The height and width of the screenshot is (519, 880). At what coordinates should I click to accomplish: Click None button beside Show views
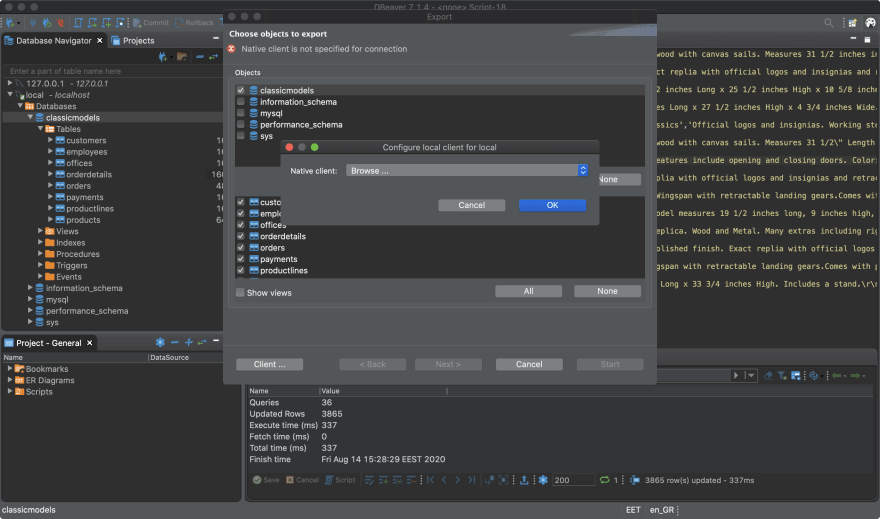tap(607, 291)
